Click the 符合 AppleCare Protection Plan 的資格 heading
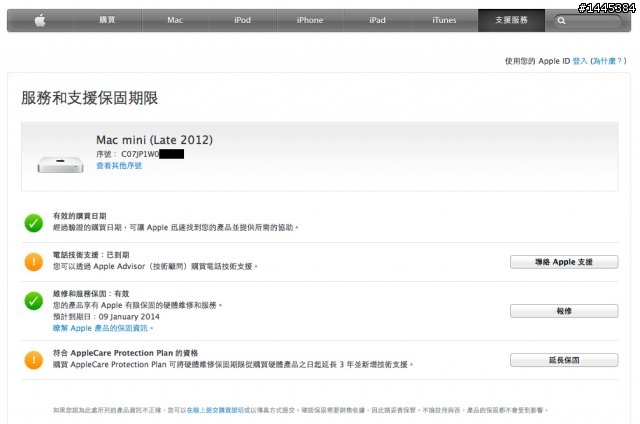 [125, 353]
